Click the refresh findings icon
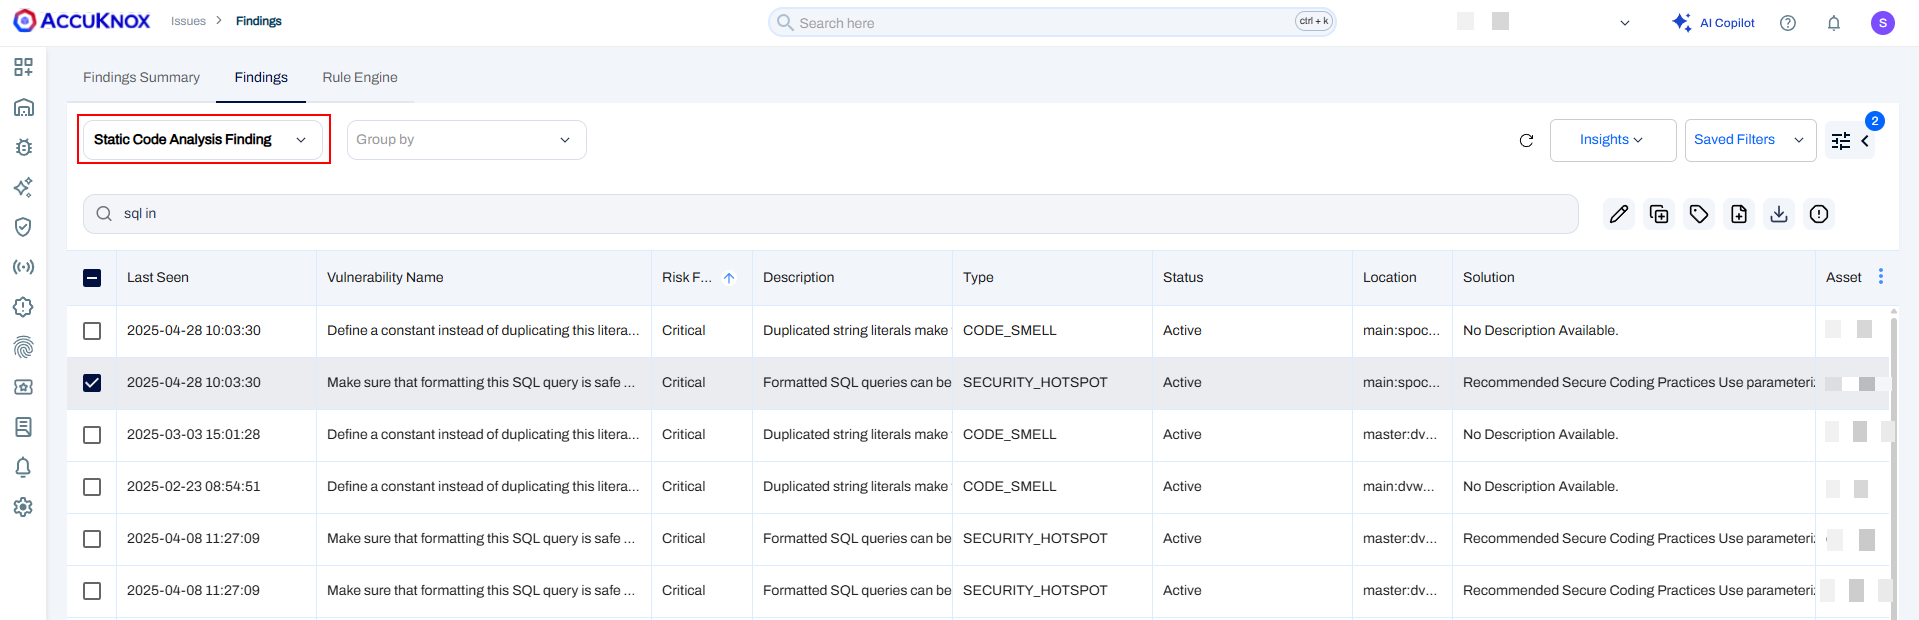 pos(1526,141)
